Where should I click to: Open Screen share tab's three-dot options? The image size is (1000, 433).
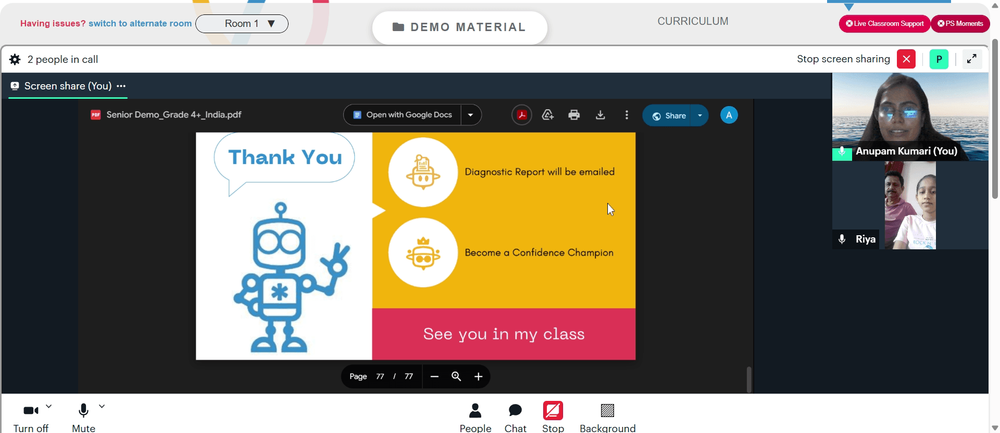tap(121, 86)
